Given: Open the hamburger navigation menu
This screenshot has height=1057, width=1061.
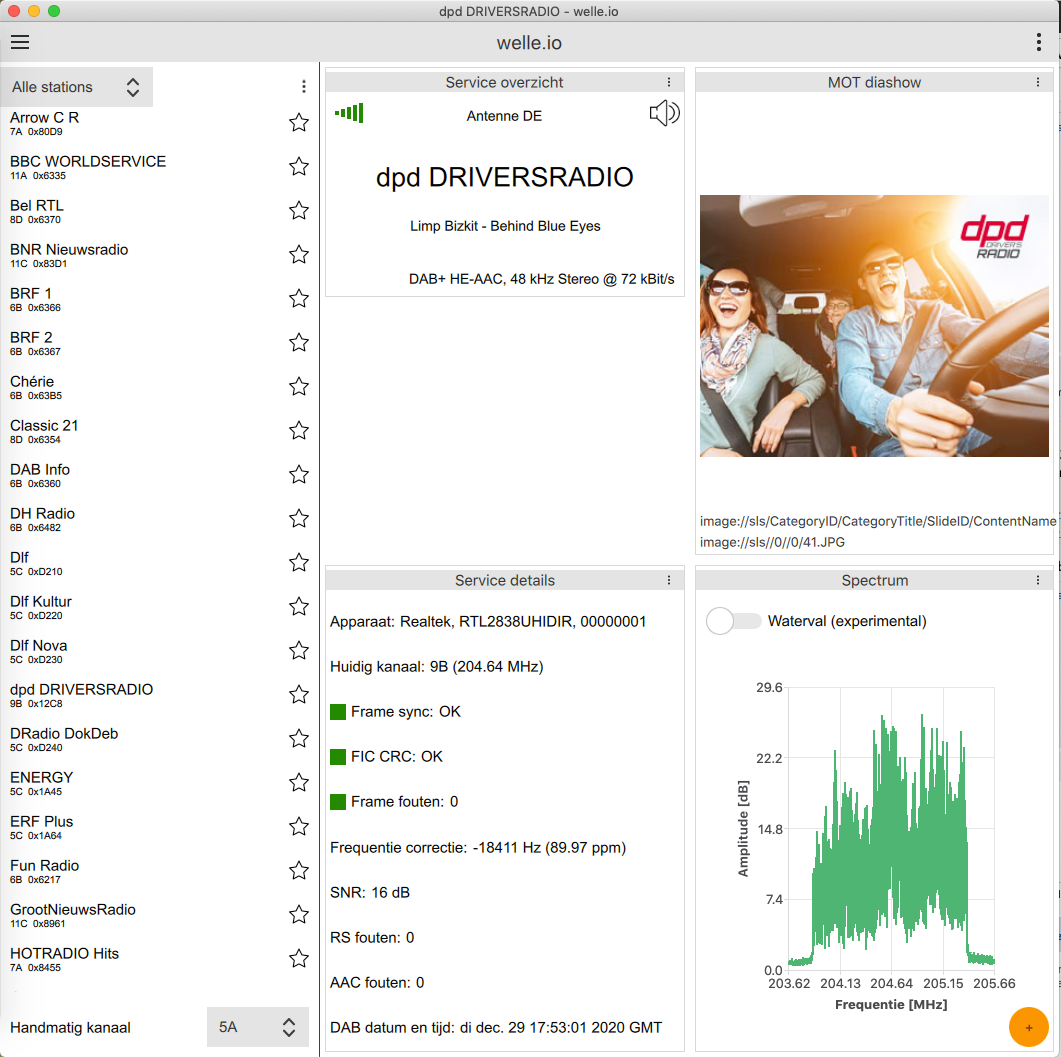Looking at the screenshot, I should 20,42.
